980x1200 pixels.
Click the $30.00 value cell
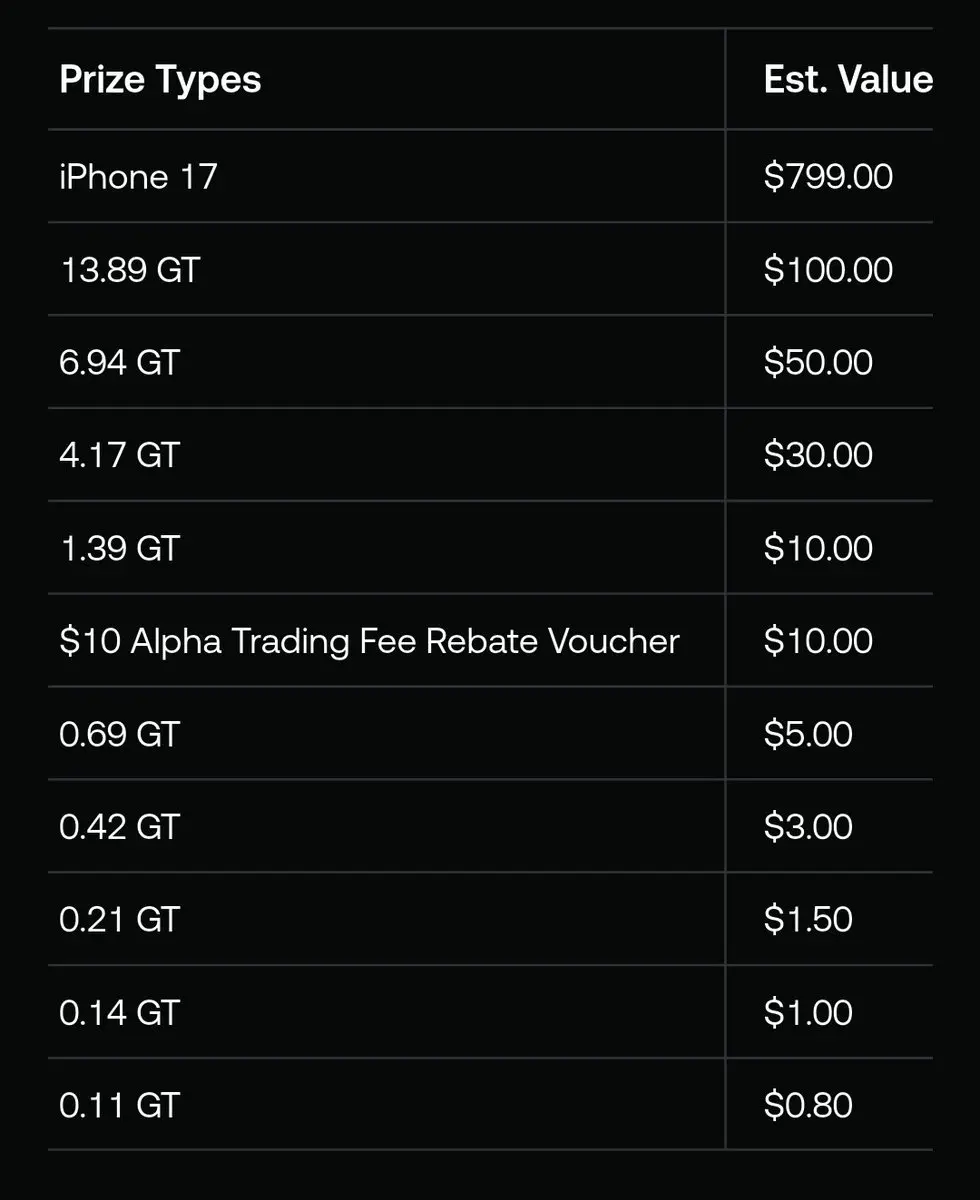point(818,455)
